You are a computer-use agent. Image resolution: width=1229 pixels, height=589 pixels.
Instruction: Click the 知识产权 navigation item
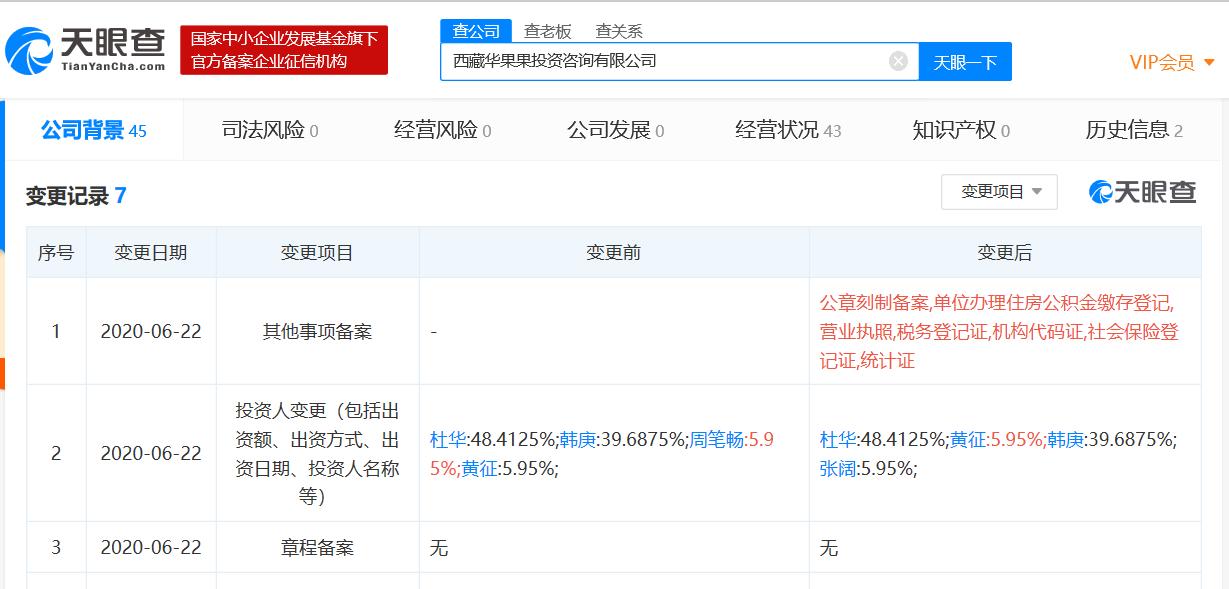(953, 129)
